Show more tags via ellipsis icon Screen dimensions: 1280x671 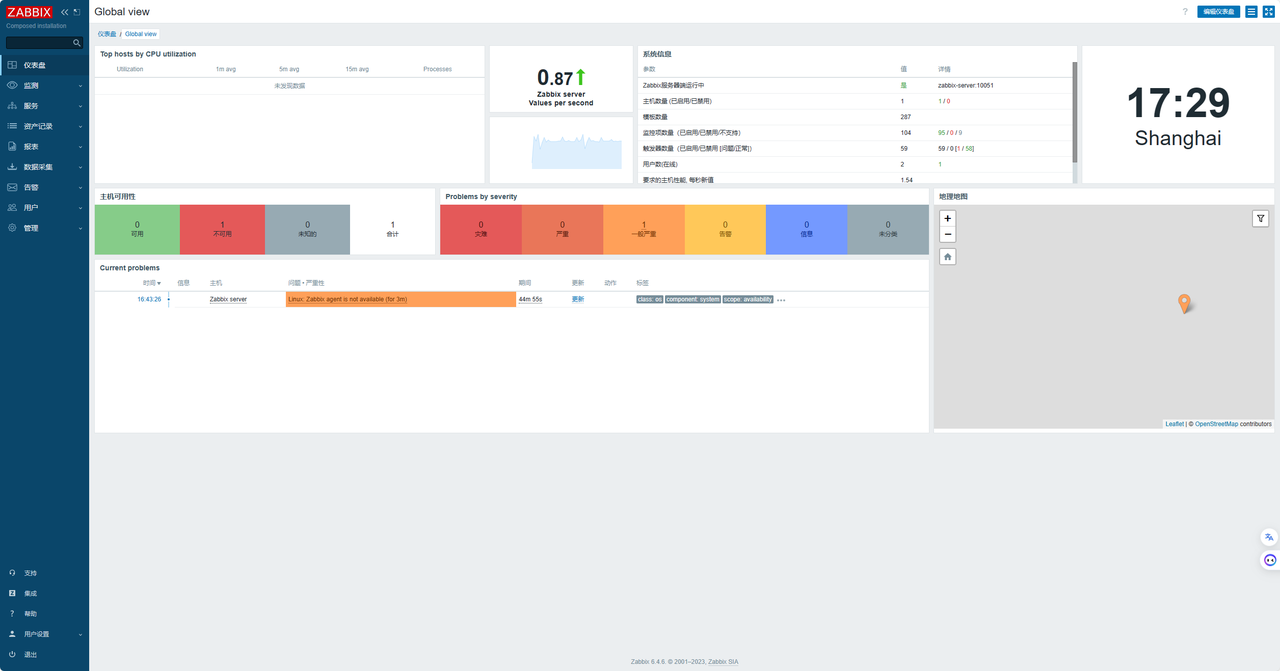(x=781, y=300)
